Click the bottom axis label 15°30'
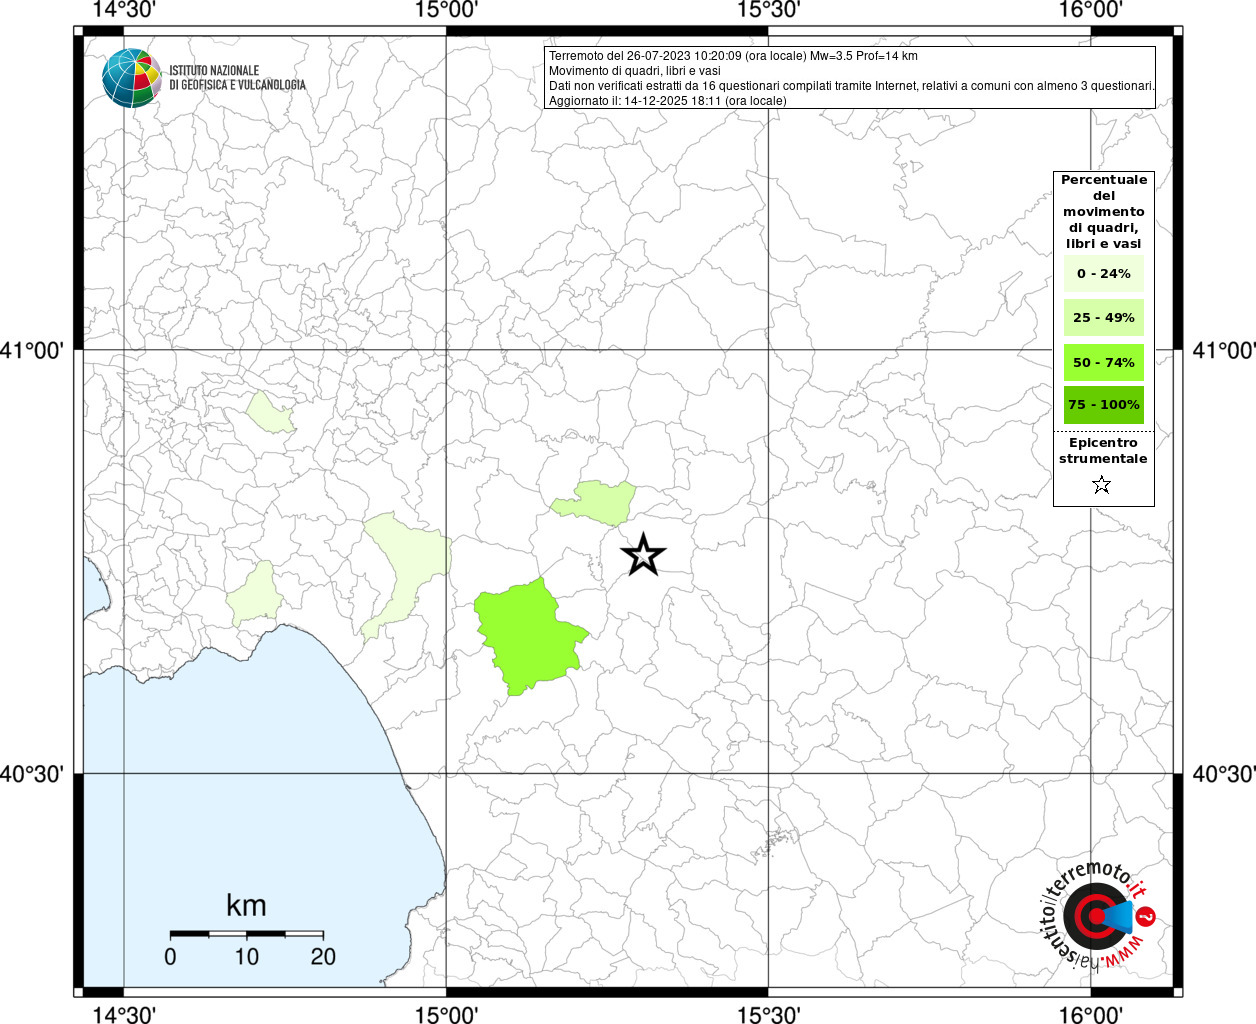The height and width of the screenshot is (1024, 1256). pyautogui.click(x=768, y=1015)
